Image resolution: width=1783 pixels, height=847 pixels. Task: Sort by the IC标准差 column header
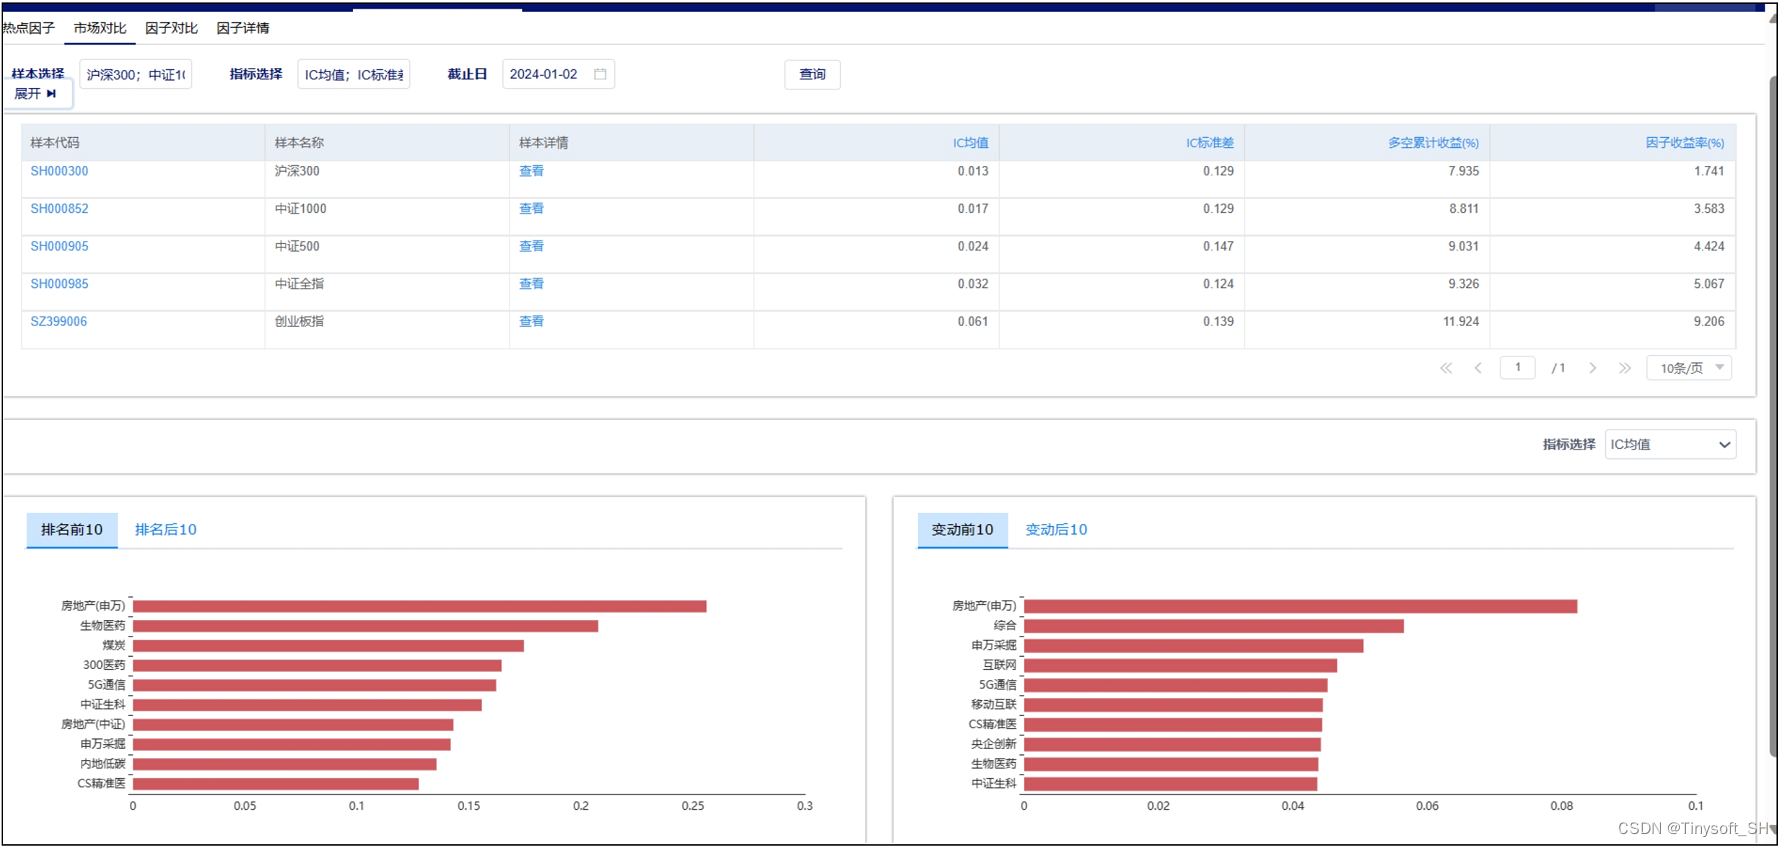1210,143
